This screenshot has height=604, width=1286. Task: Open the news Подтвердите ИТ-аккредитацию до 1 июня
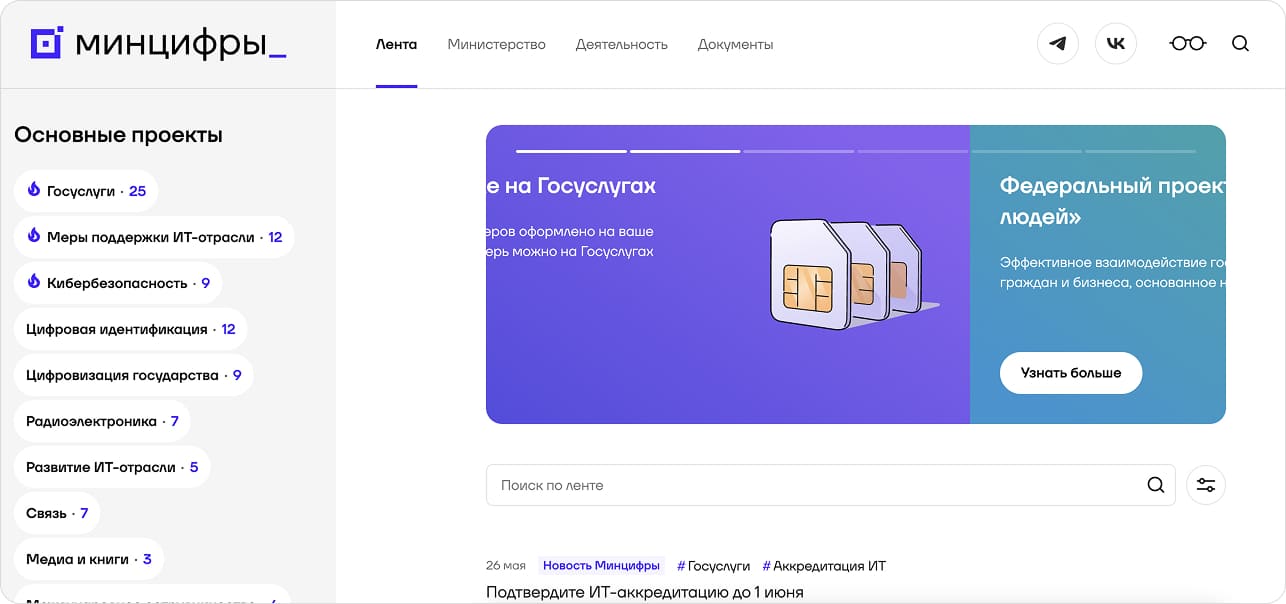[x=644, y=590]
